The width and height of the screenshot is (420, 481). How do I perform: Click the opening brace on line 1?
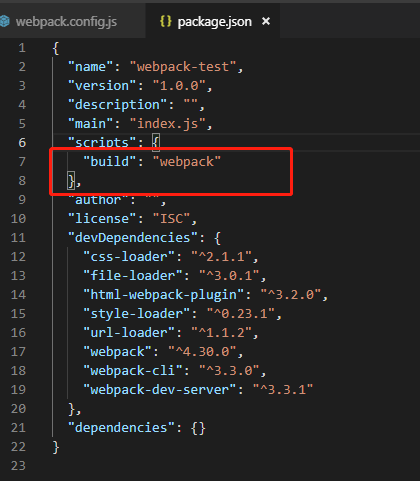56,48
